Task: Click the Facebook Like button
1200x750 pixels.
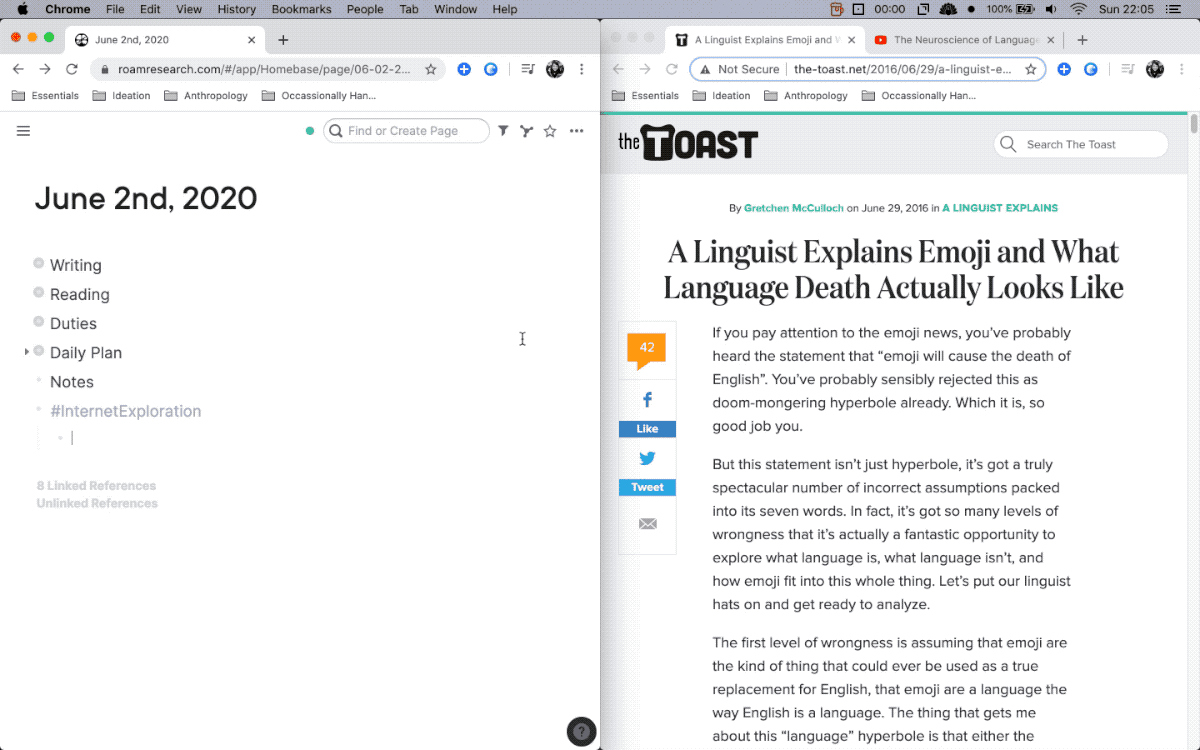Action: 647,429
